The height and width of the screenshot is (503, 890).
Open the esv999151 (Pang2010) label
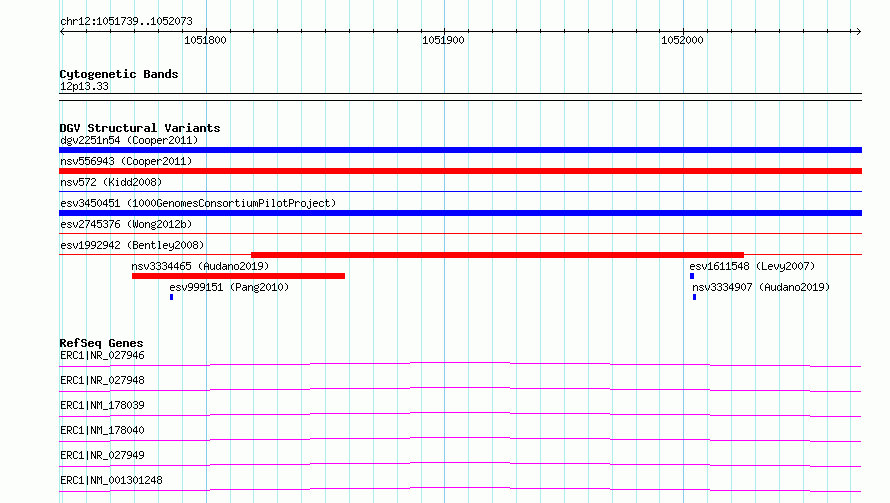click(229, 287)
